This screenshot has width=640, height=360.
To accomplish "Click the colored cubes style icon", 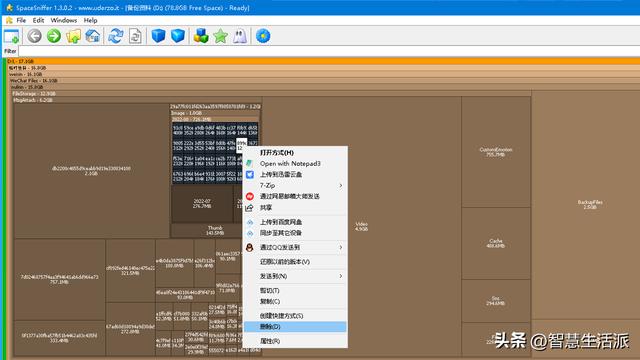I will click(x=201, y=36).
